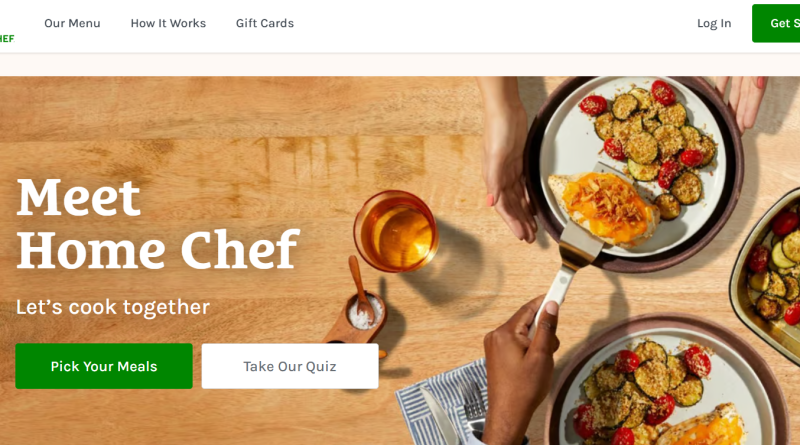The image size is (800, 445).
Task: Click the amber drink glass in hero photo
Action: 396,231
